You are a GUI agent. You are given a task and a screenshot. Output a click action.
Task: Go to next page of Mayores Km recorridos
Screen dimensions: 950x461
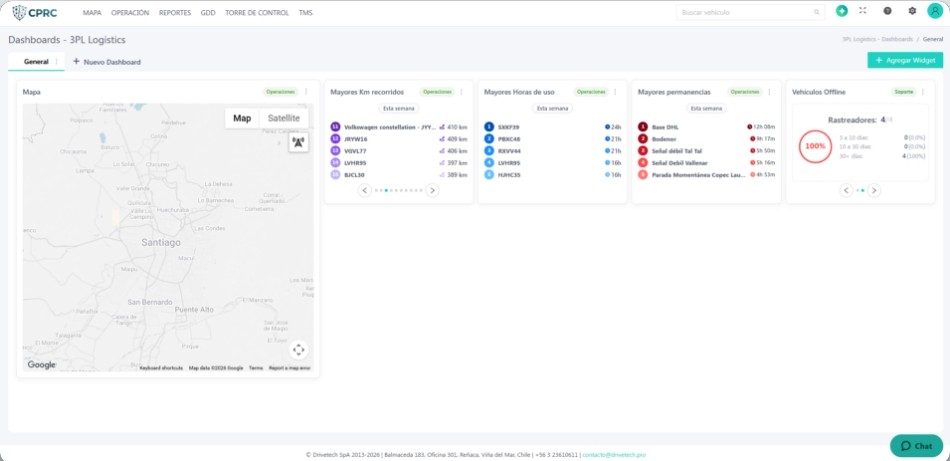tap(432, 190)
